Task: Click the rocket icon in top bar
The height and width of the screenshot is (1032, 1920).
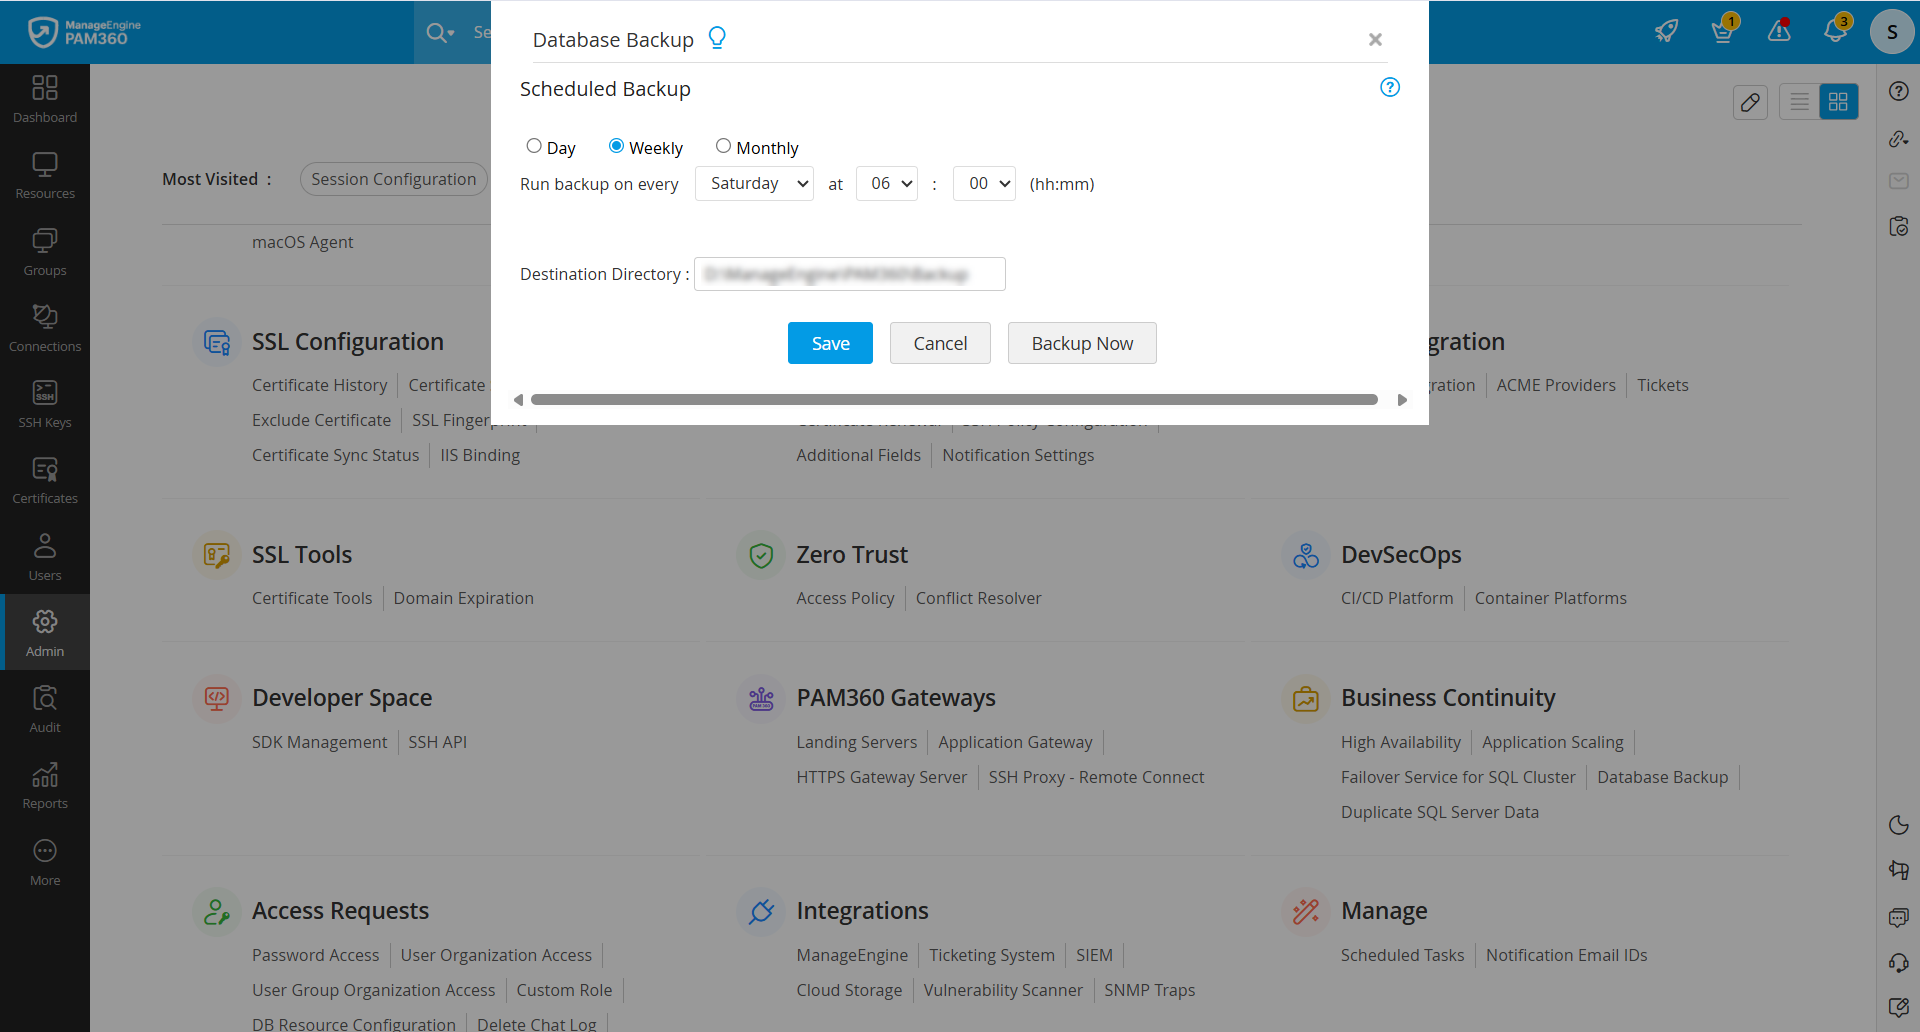Action: 1666,31
